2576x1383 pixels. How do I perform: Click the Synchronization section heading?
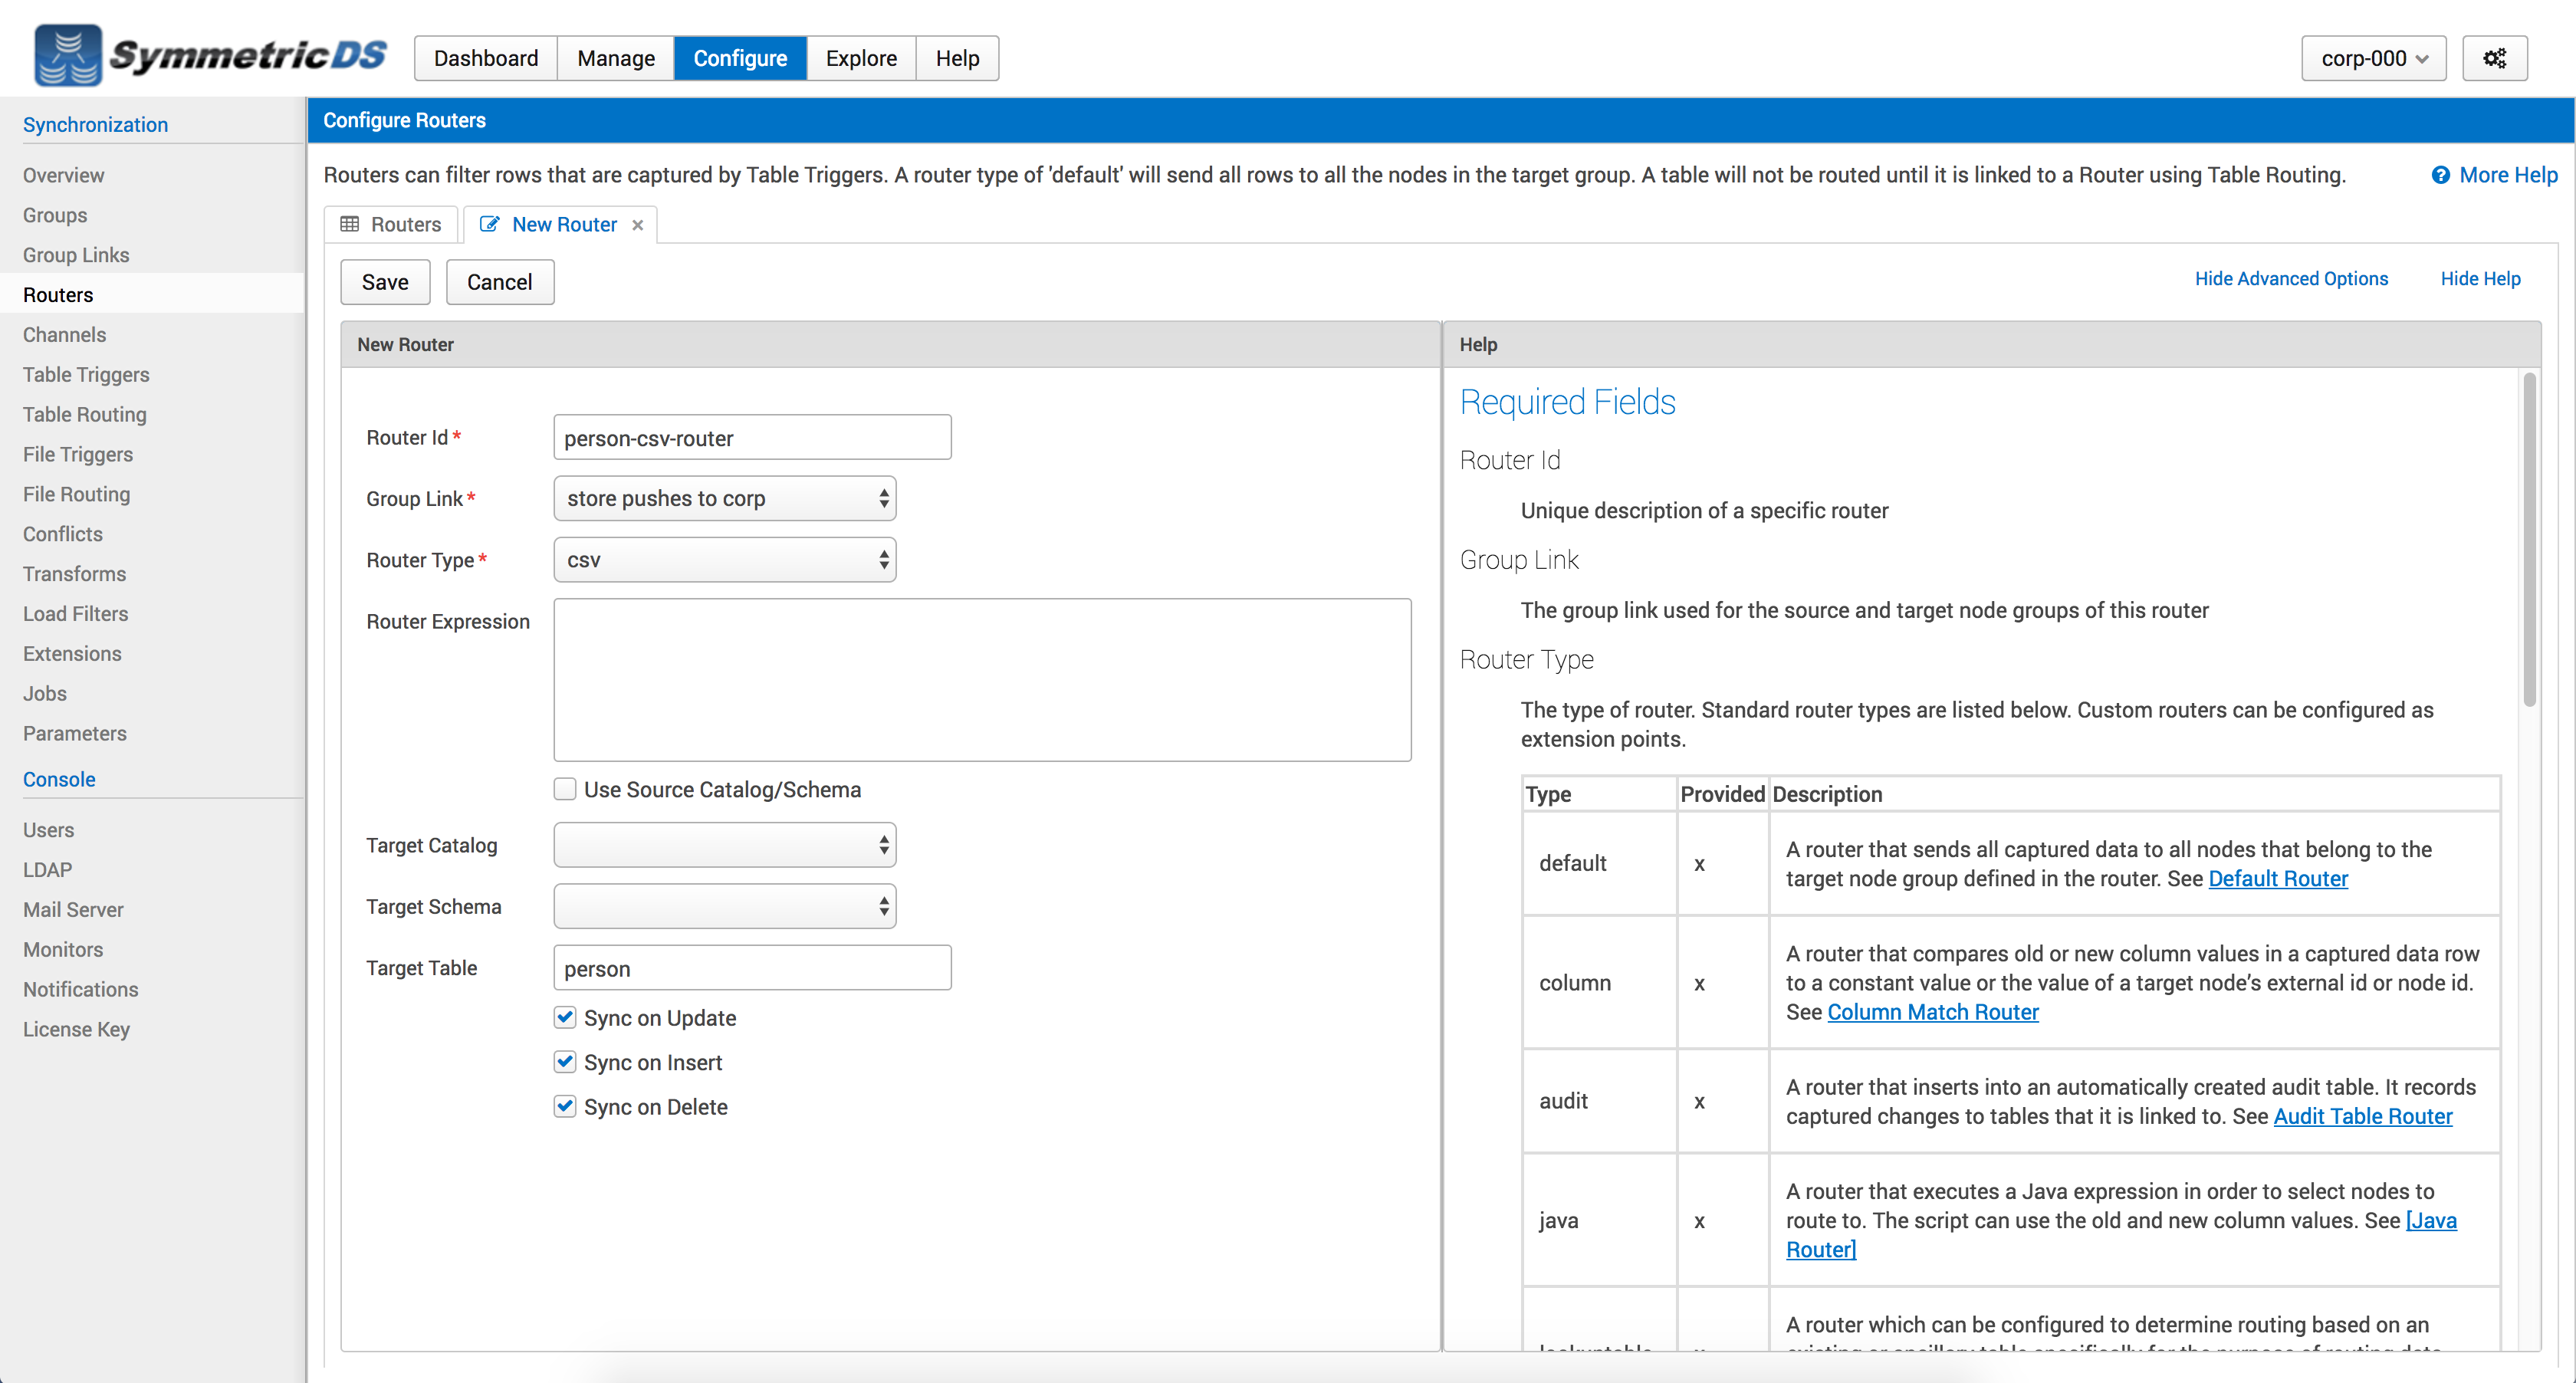(95, 125)
